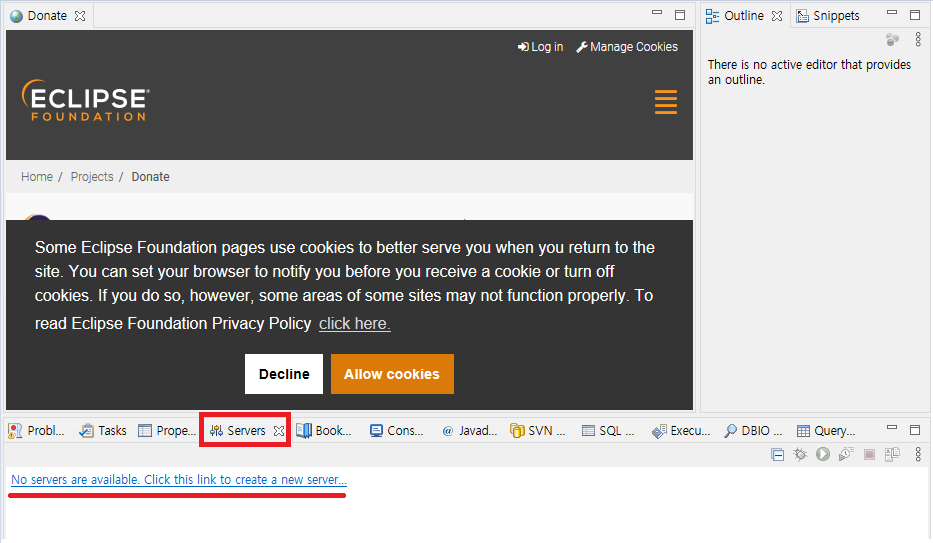933x543 pixels.
Task: Switch to the Problems tab
Action: [36, 431]
